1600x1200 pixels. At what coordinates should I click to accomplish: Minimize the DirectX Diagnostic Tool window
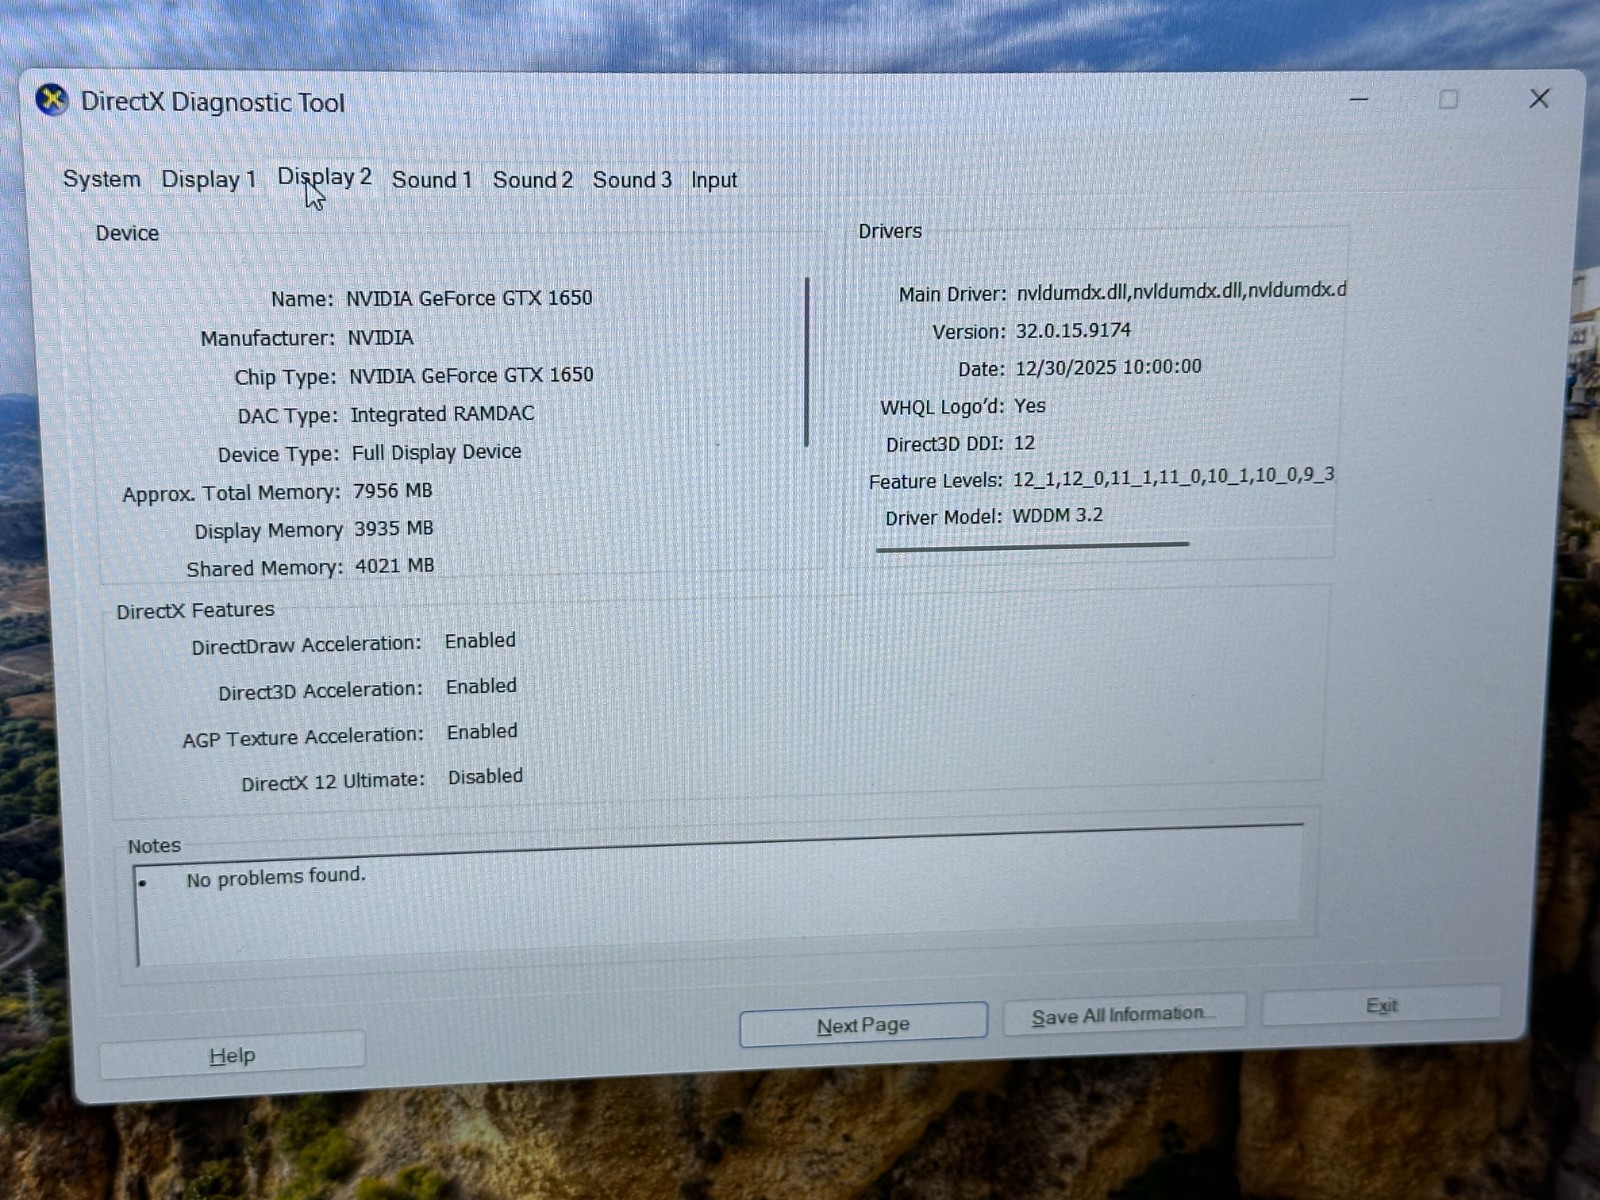1358,100
